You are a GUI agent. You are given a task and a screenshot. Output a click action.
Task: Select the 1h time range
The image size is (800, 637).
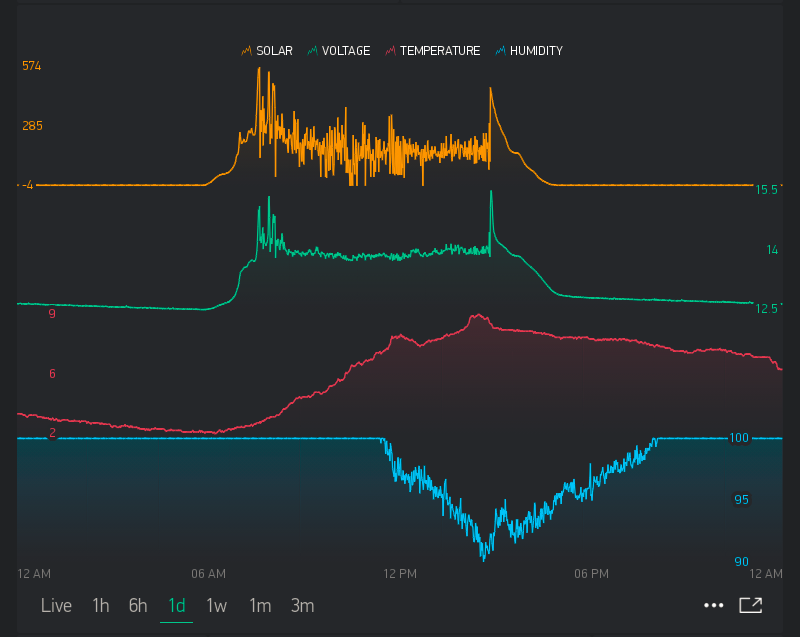tap(101, 605)
